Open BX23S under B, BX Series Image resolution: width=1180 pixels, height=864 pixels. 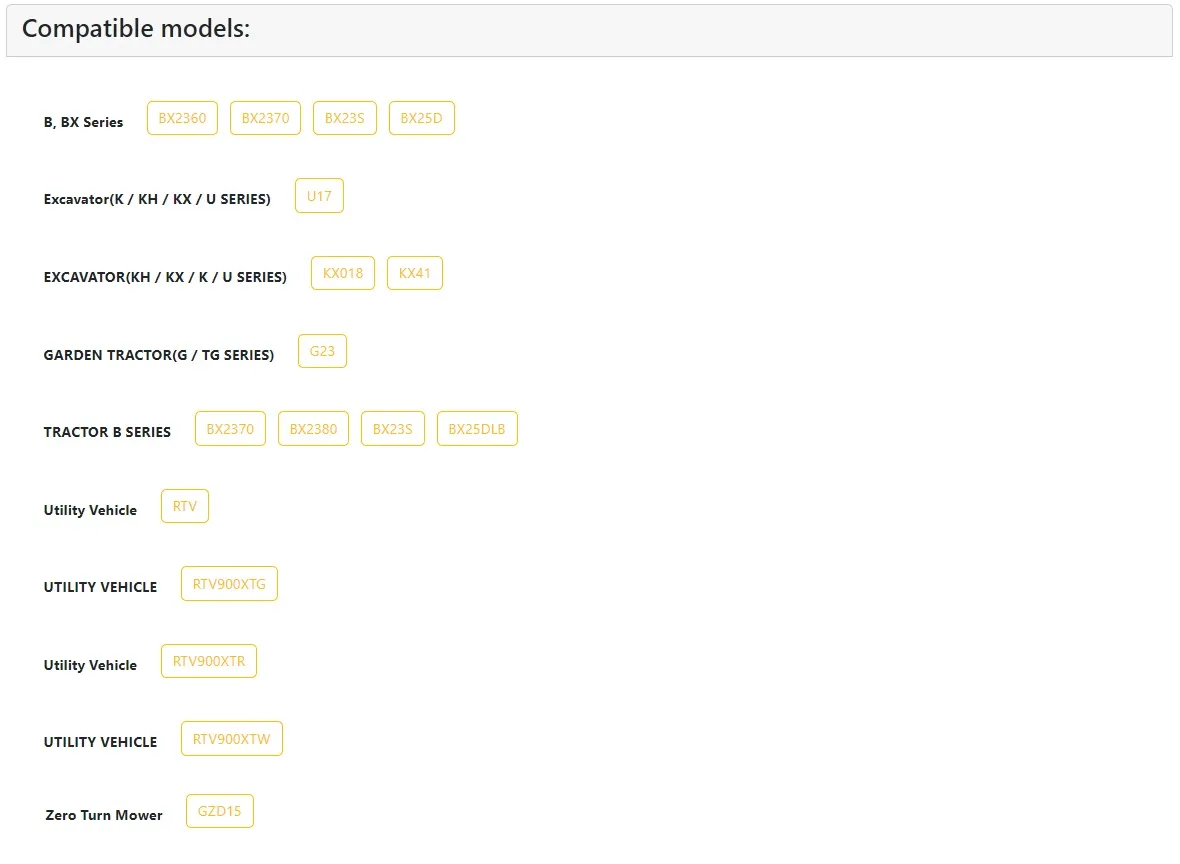click(x=344, y=118)
